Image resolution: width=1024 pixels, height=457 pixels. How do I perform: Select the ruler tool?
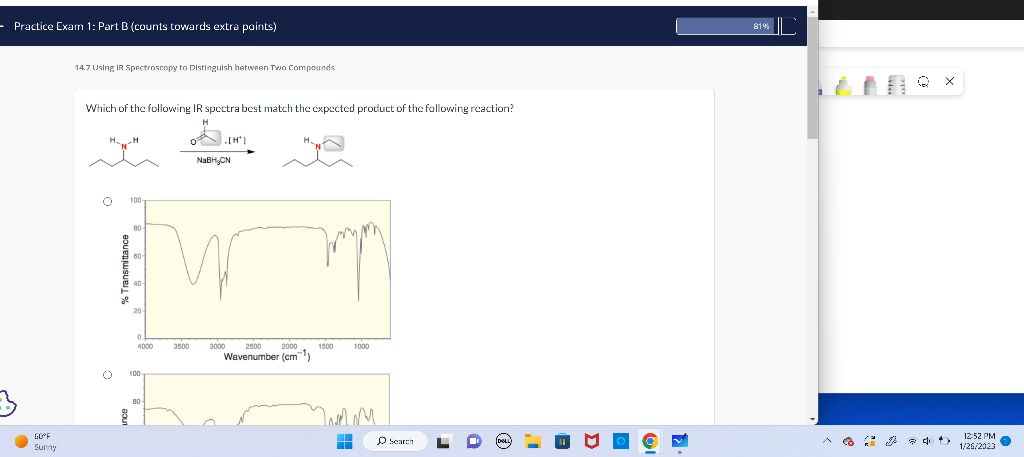(896, 86)
